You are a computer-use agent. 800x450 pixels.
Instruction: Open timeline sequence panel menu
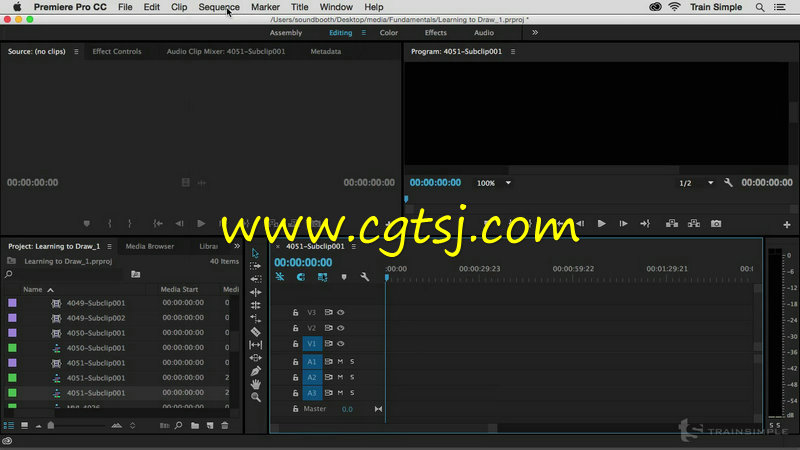(354, 246)
